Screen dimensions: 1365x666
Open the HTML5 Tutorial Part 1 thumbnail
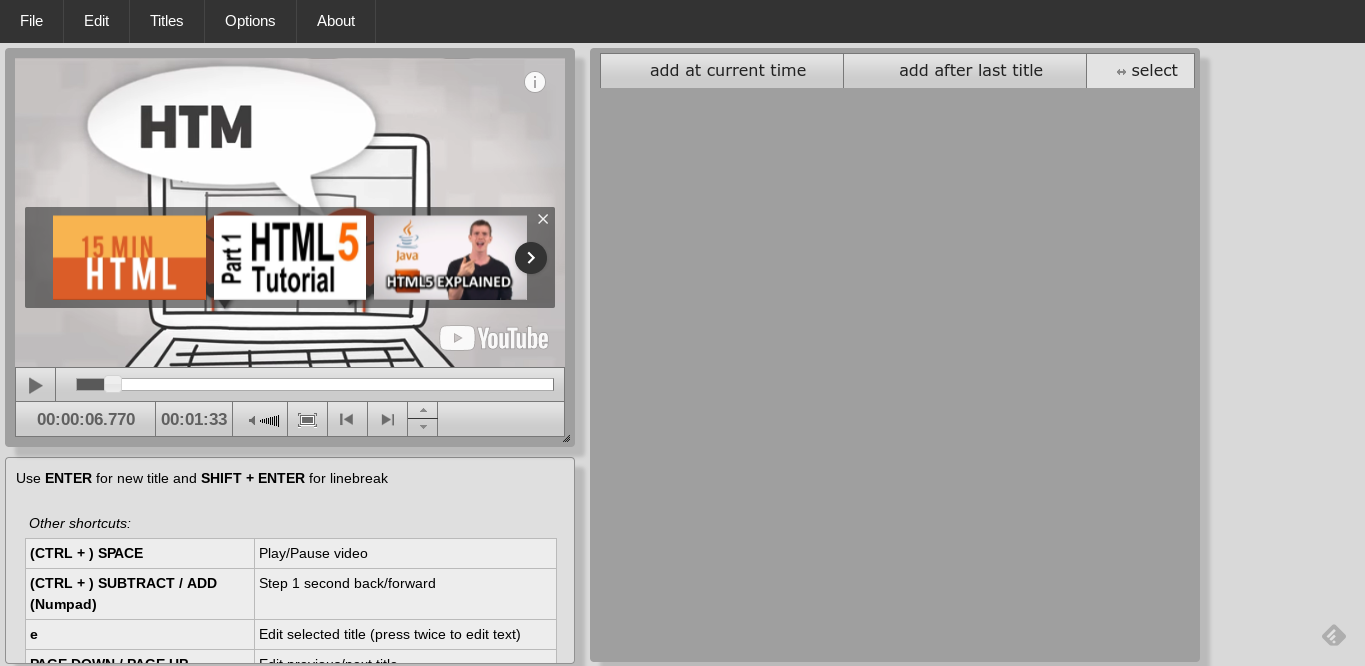tap(290, 257)
